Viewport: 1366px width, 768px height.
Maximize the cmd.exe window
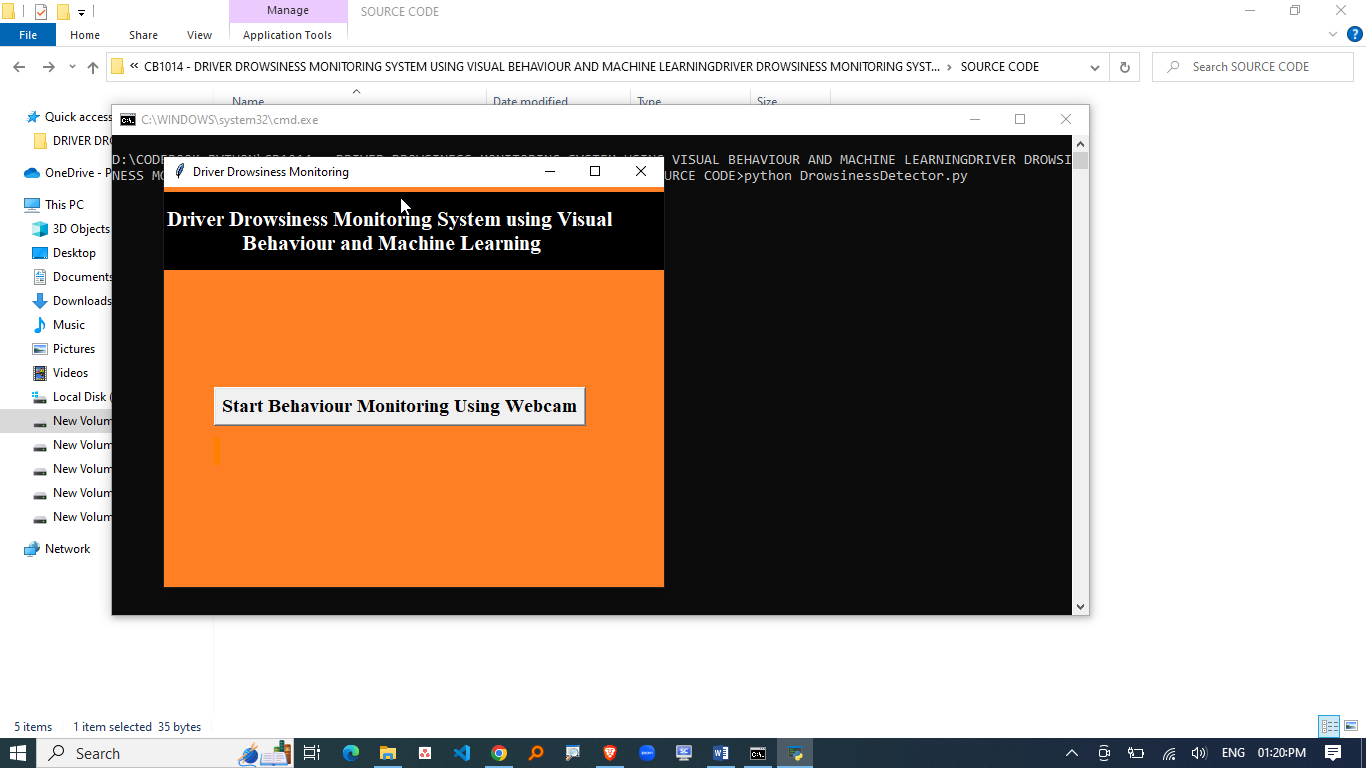coord(1020,119)
